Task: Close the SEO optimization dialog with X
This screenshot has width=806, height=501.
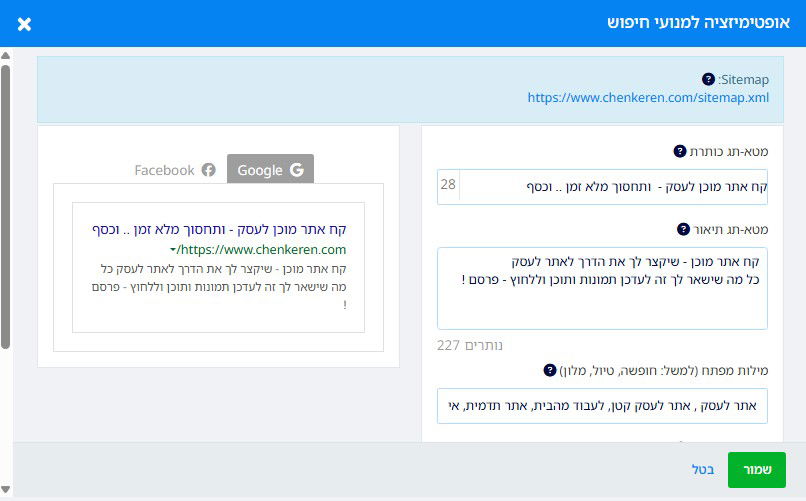Action: pyautogui.click(x=24, y=24)
